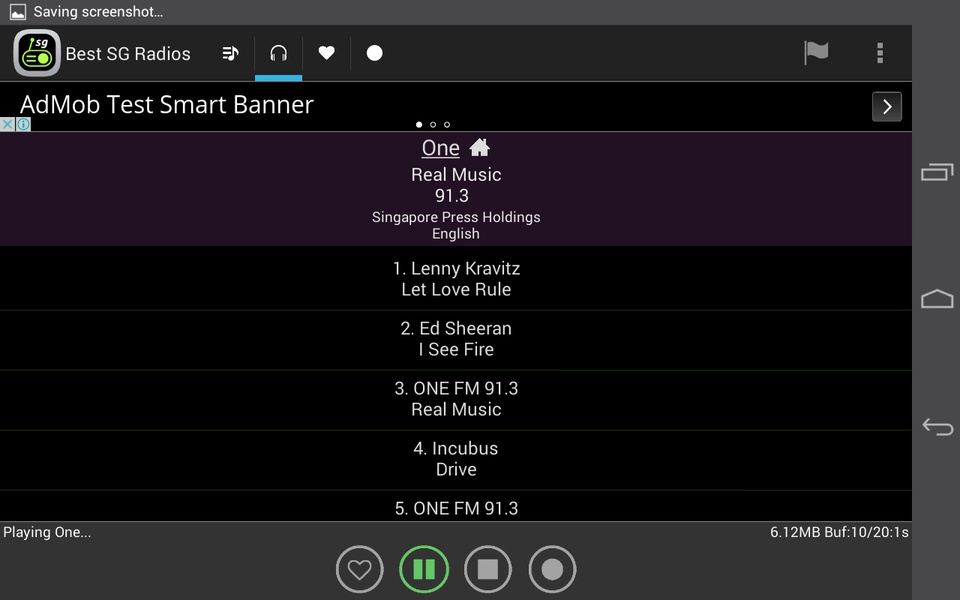
Task: Switch to the heart favorites tab
Action: tap(326, 53)
